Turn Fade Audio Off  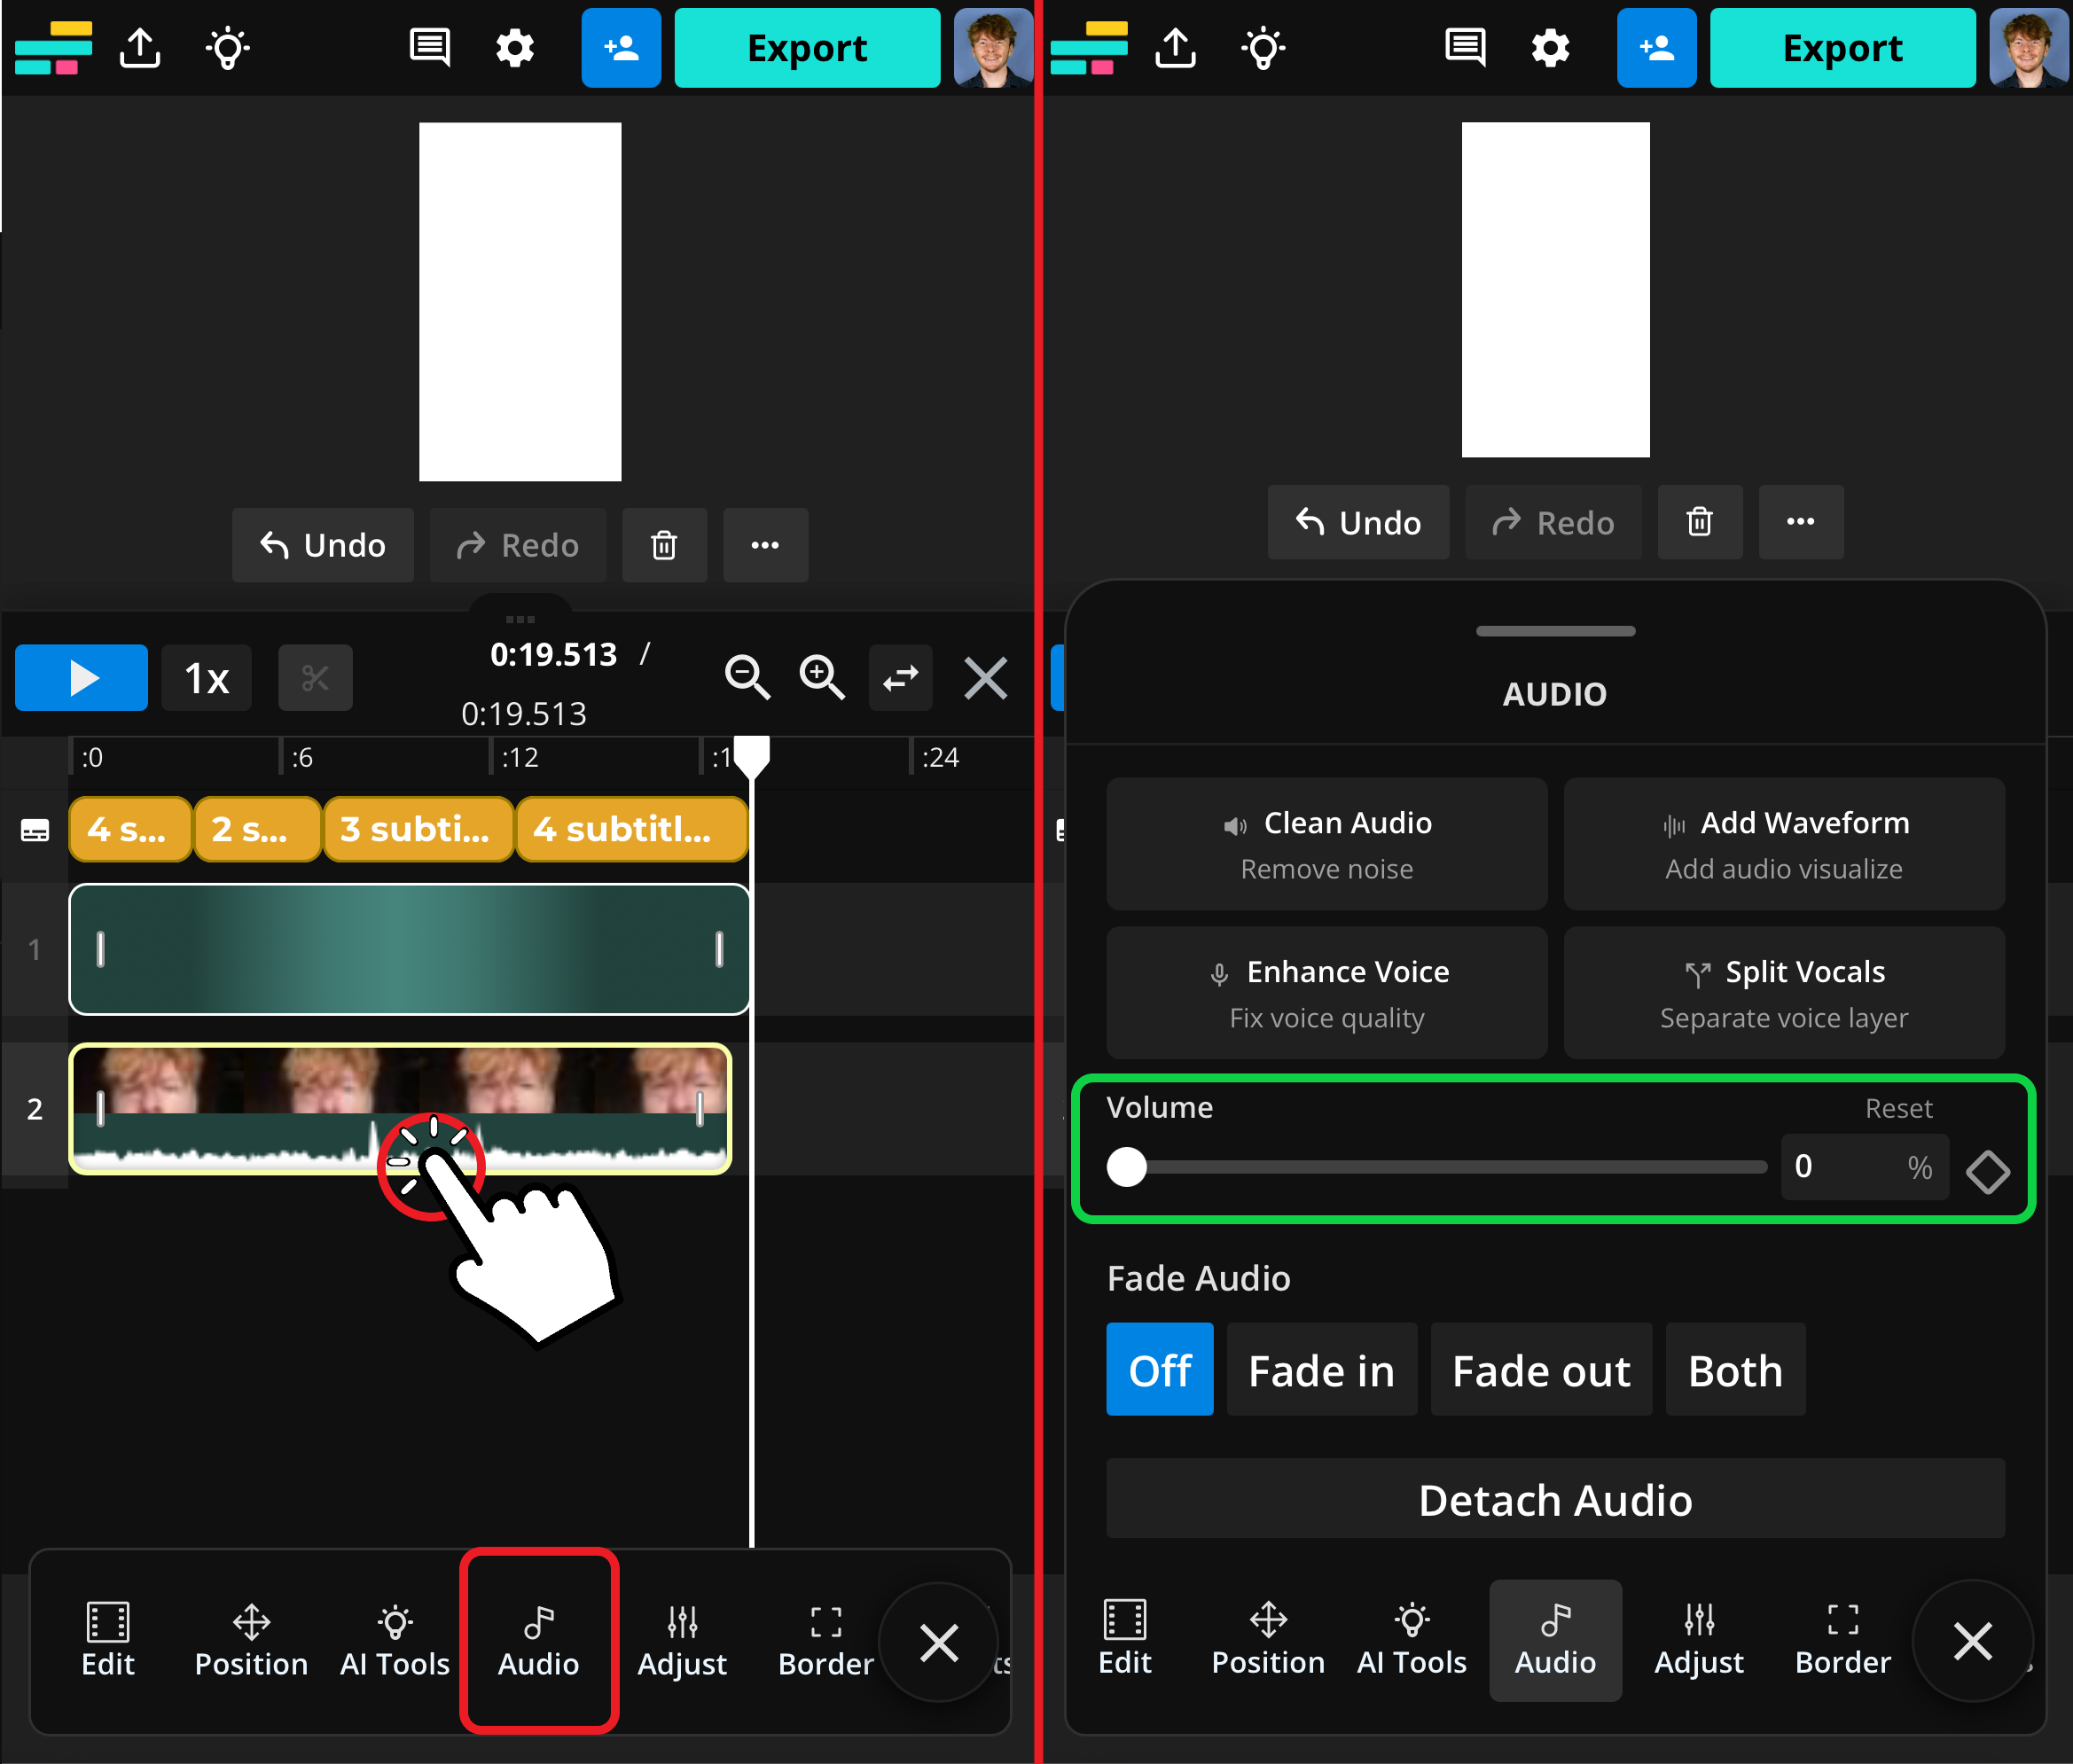click(x=1159, y=1369)
